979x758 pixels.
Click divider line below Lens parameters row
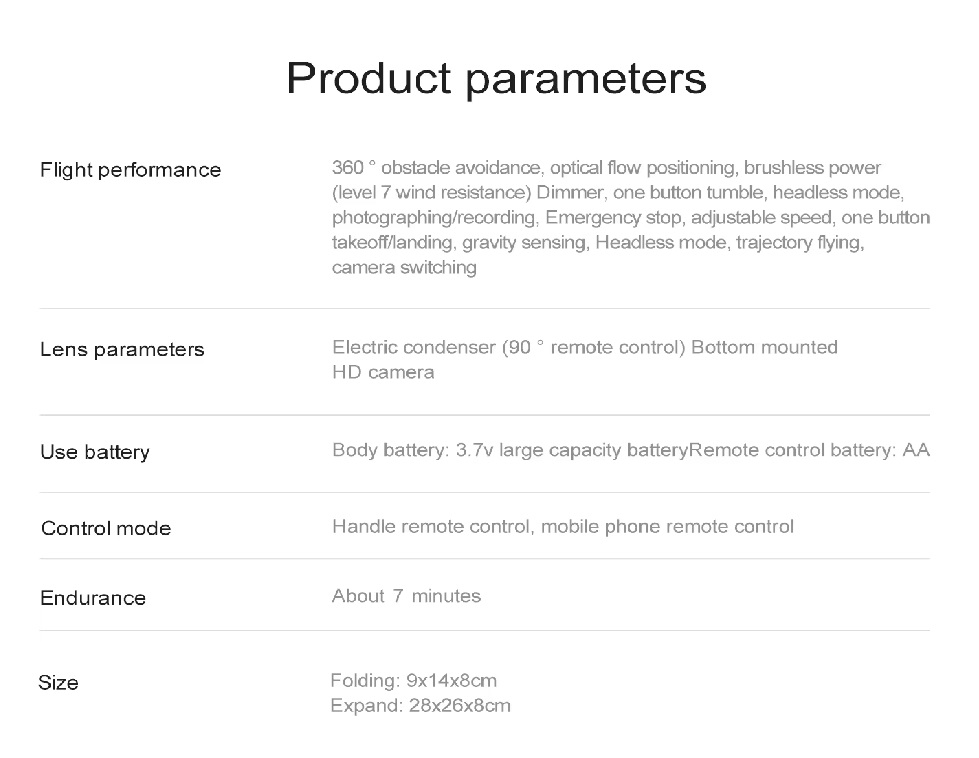485,415
